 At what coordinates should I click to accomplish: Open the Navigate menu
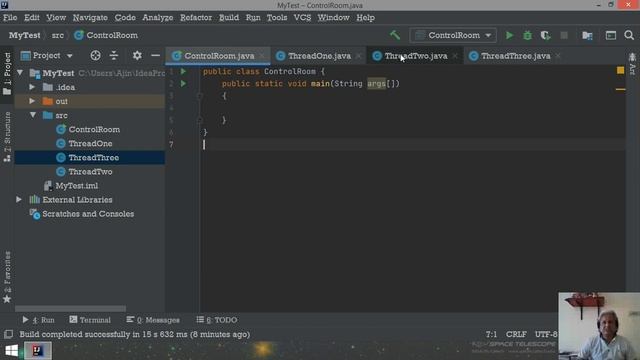(90, 18)
